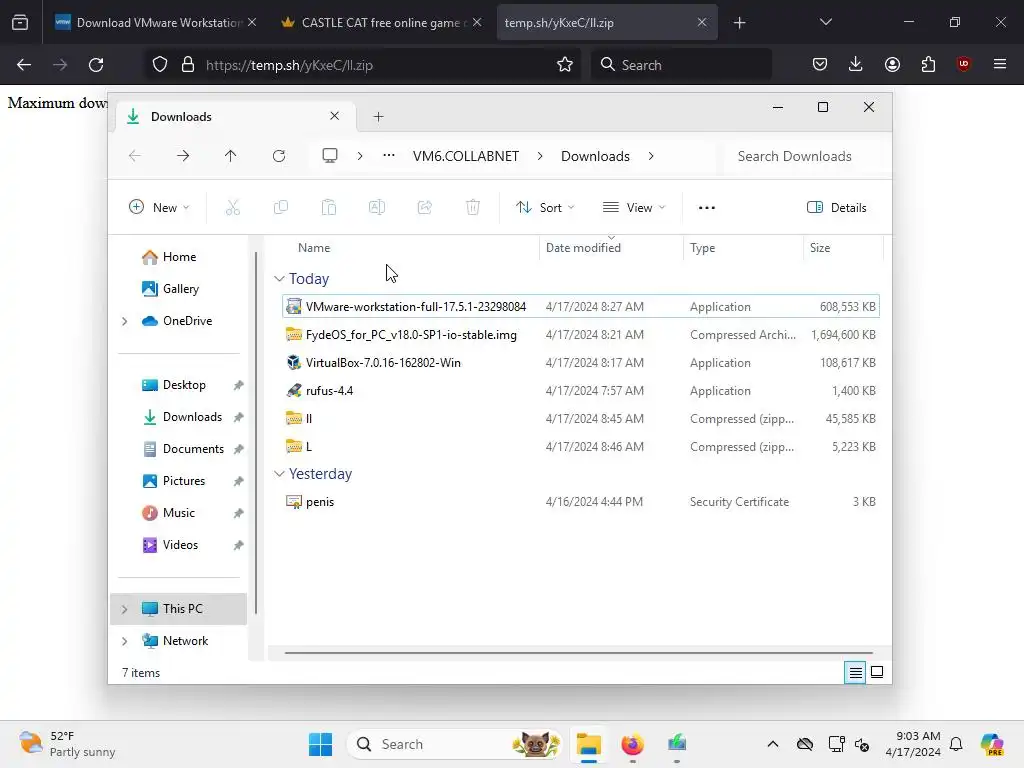Viewport: 1024px width, 768px height.
Task: Toggle the Details pane
Action: 837,208
